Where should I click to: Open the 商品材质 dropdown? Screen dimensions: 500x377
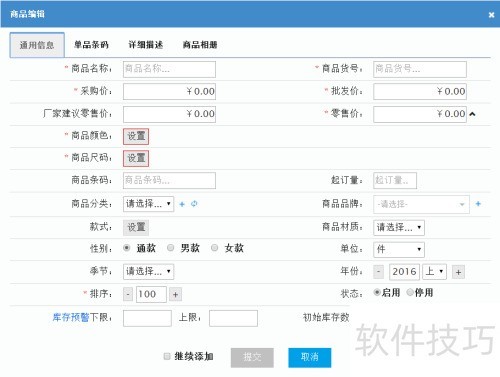pos(399,227)
